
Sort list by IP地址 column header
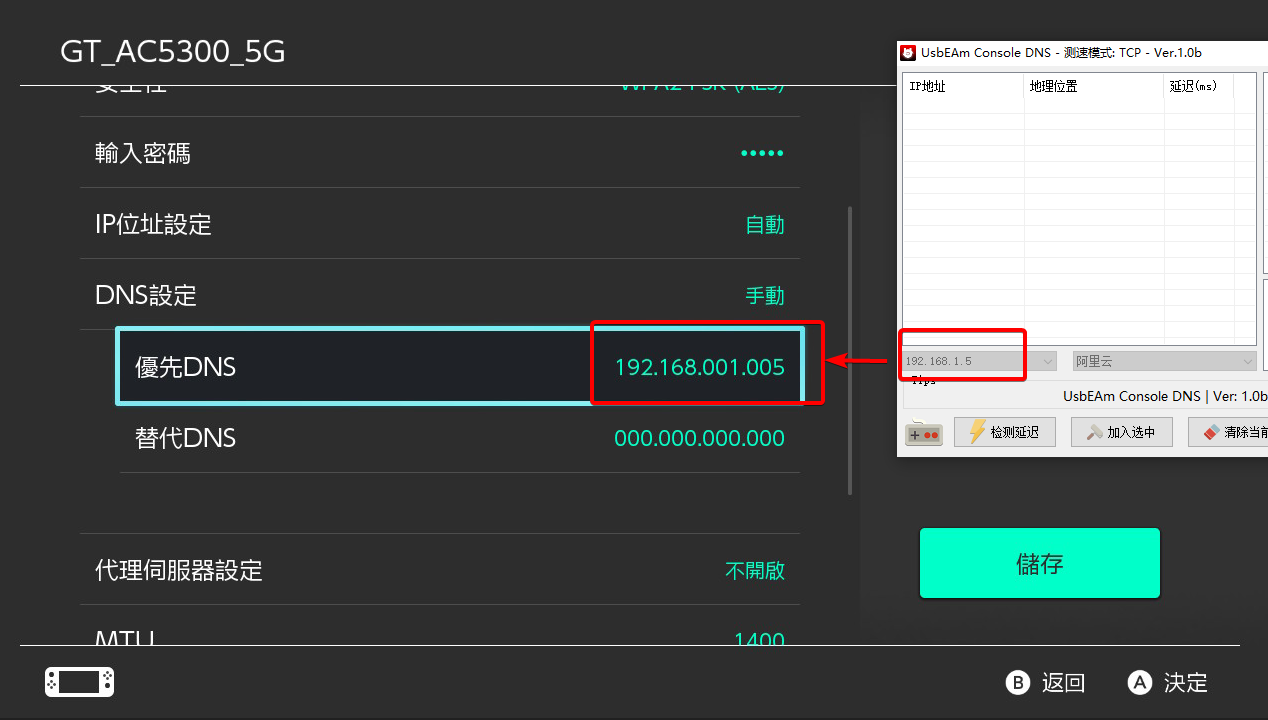coord(963,86)
